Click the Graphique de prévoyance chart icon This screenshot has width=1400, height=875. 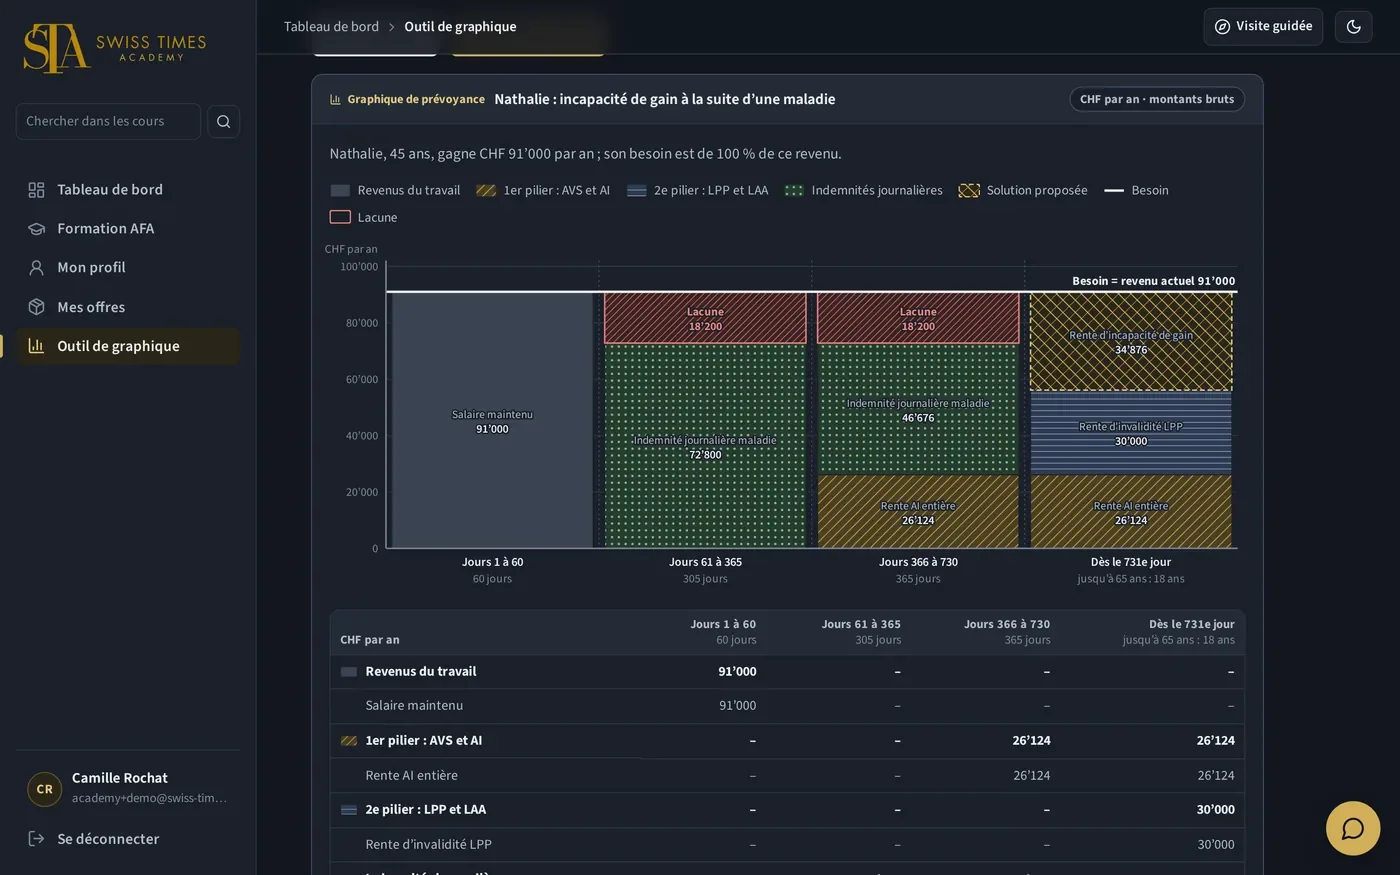click(336, 99)
